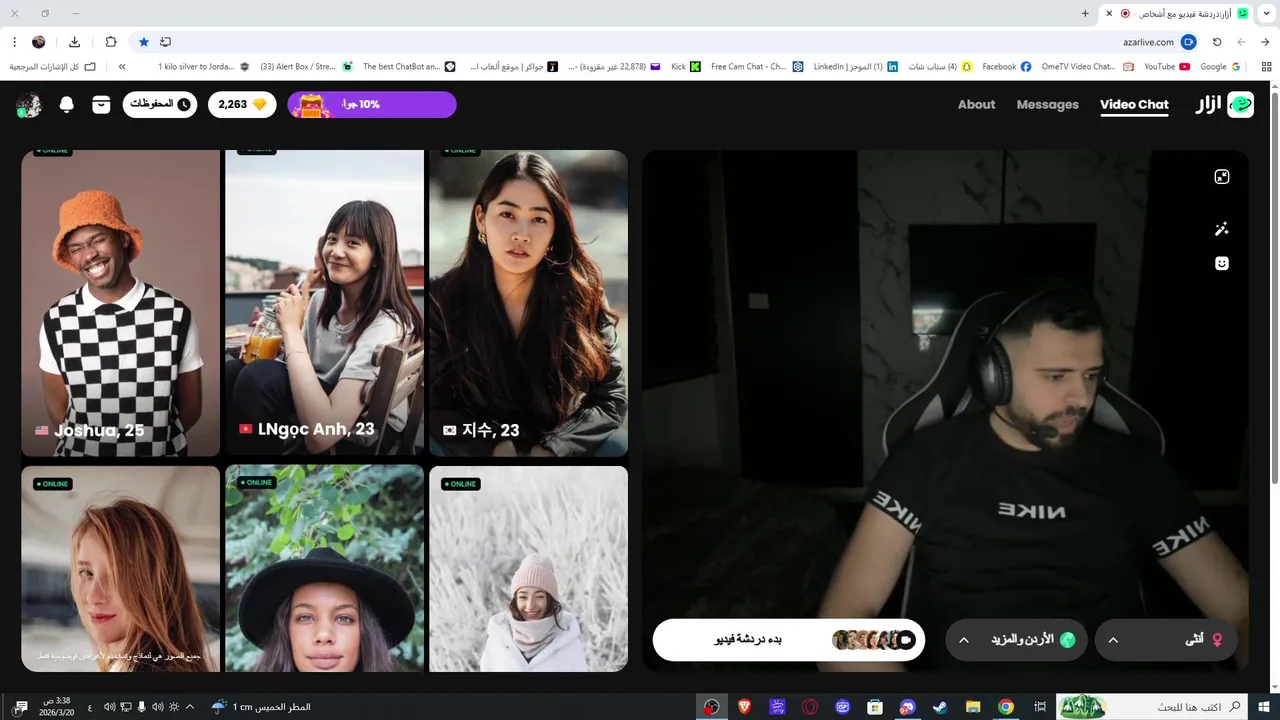
Task: Open the Facebook bookmark
Action: pos(1006,66)
